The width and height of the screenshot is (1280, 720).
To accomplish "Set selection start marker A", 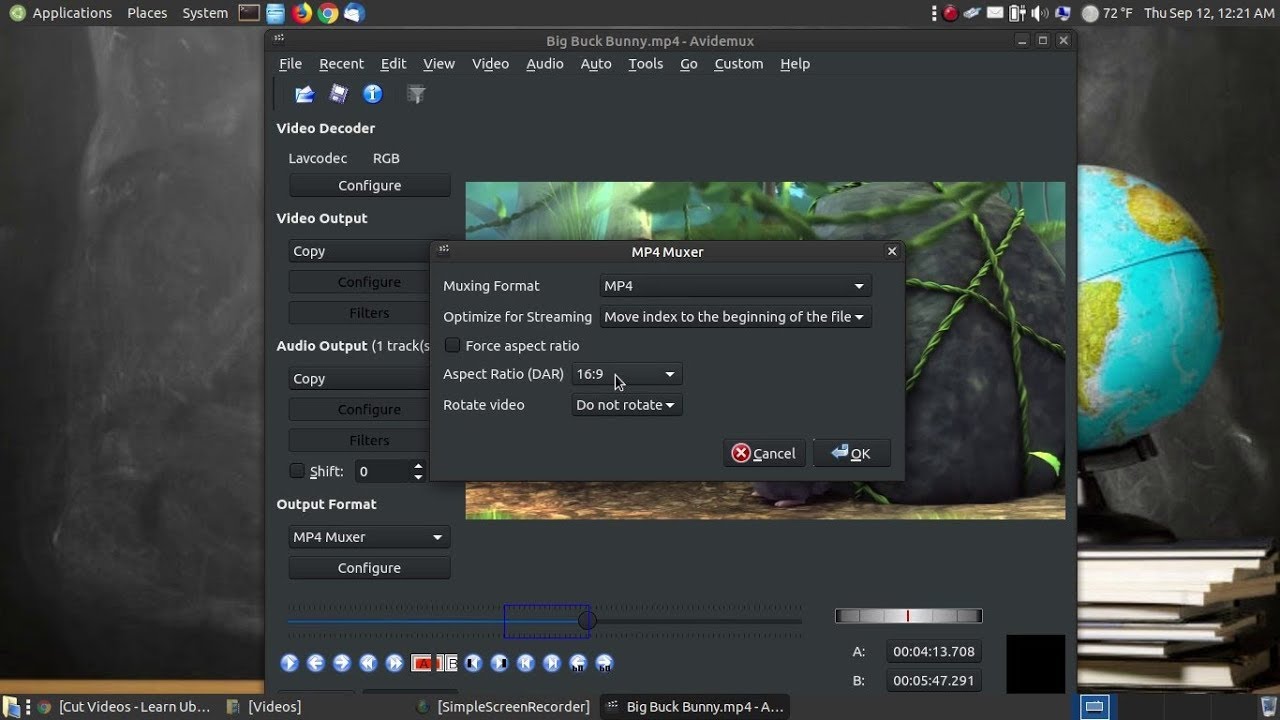I will click(x=422, y=663).
